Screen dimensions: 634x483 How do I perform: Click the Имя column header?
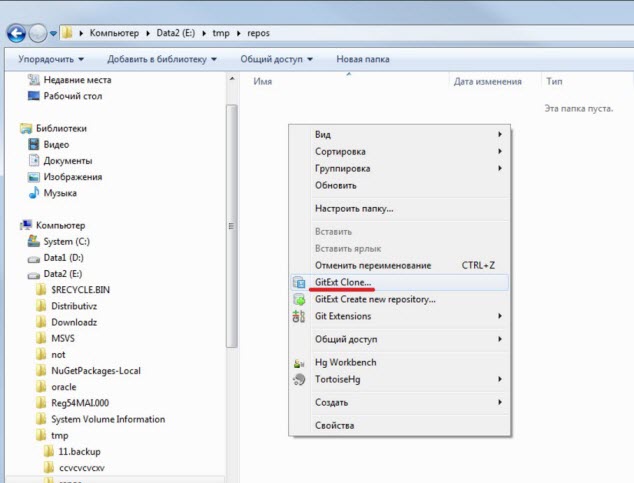tap(264, 81)
